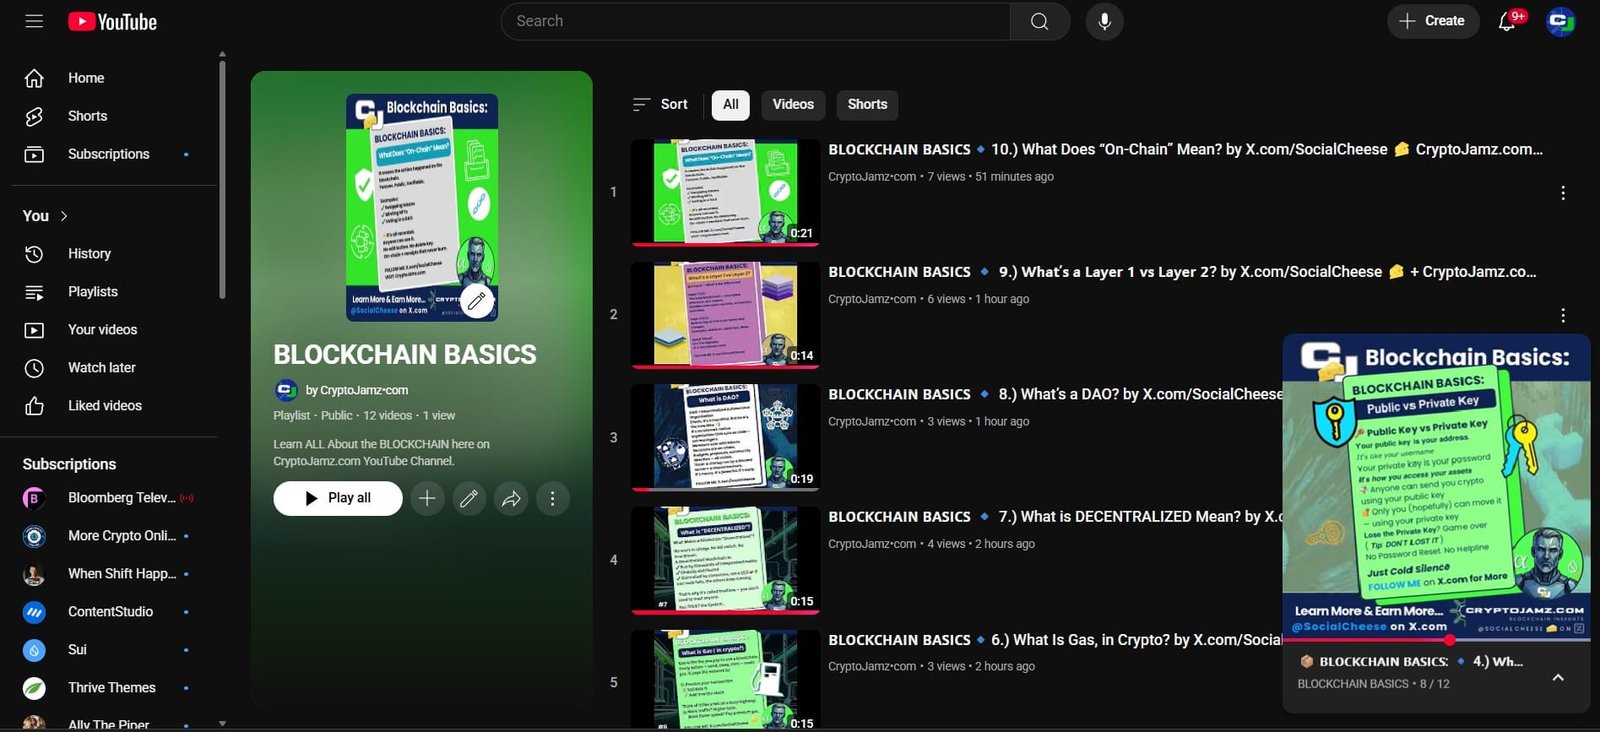Add videos with the plus button
Image resolution: width=1600 pixels, height=732 pixels.
click(x=427, y=498)
